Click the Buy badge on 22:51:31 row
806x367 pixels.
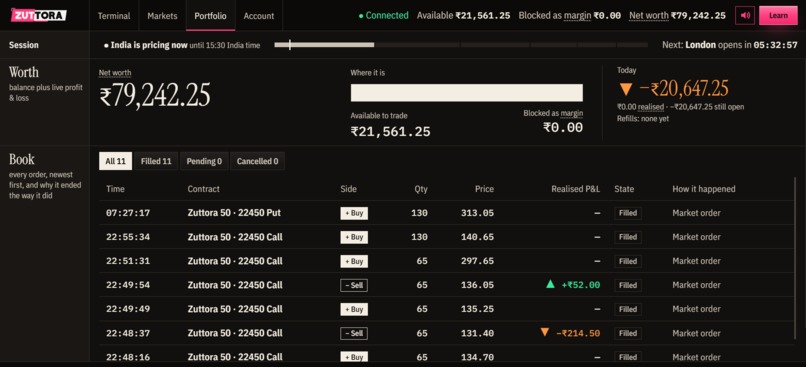354,261
